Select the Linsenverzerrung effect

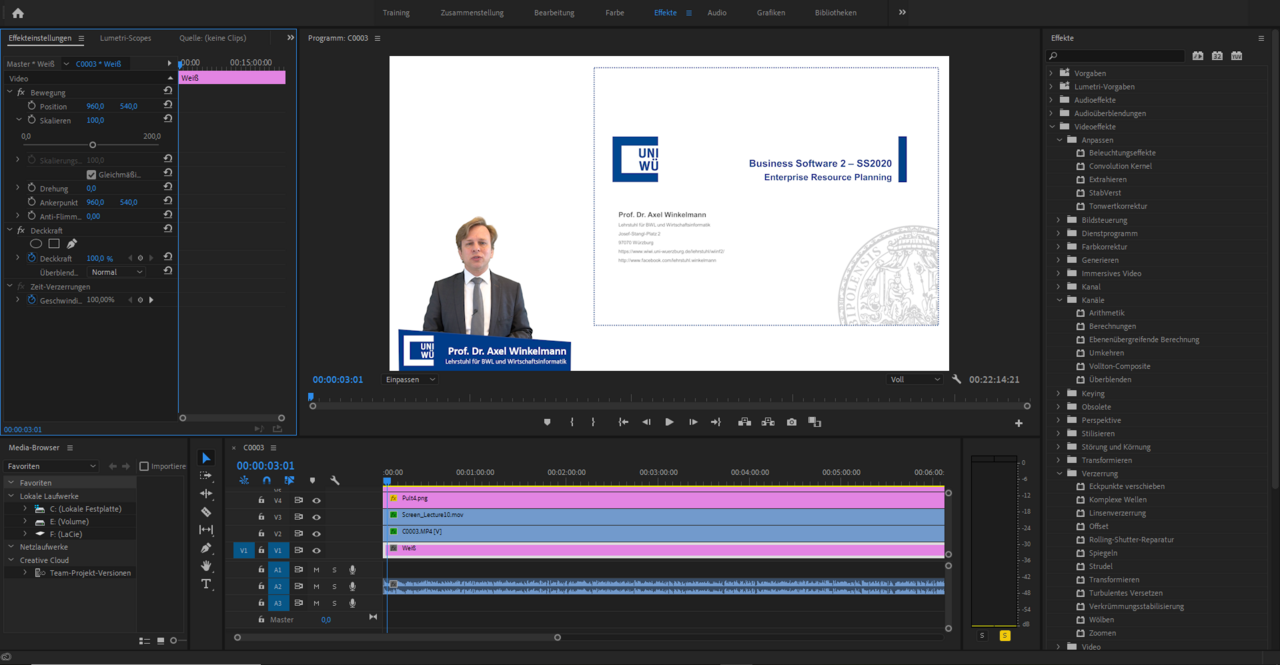pos(1117,513)
